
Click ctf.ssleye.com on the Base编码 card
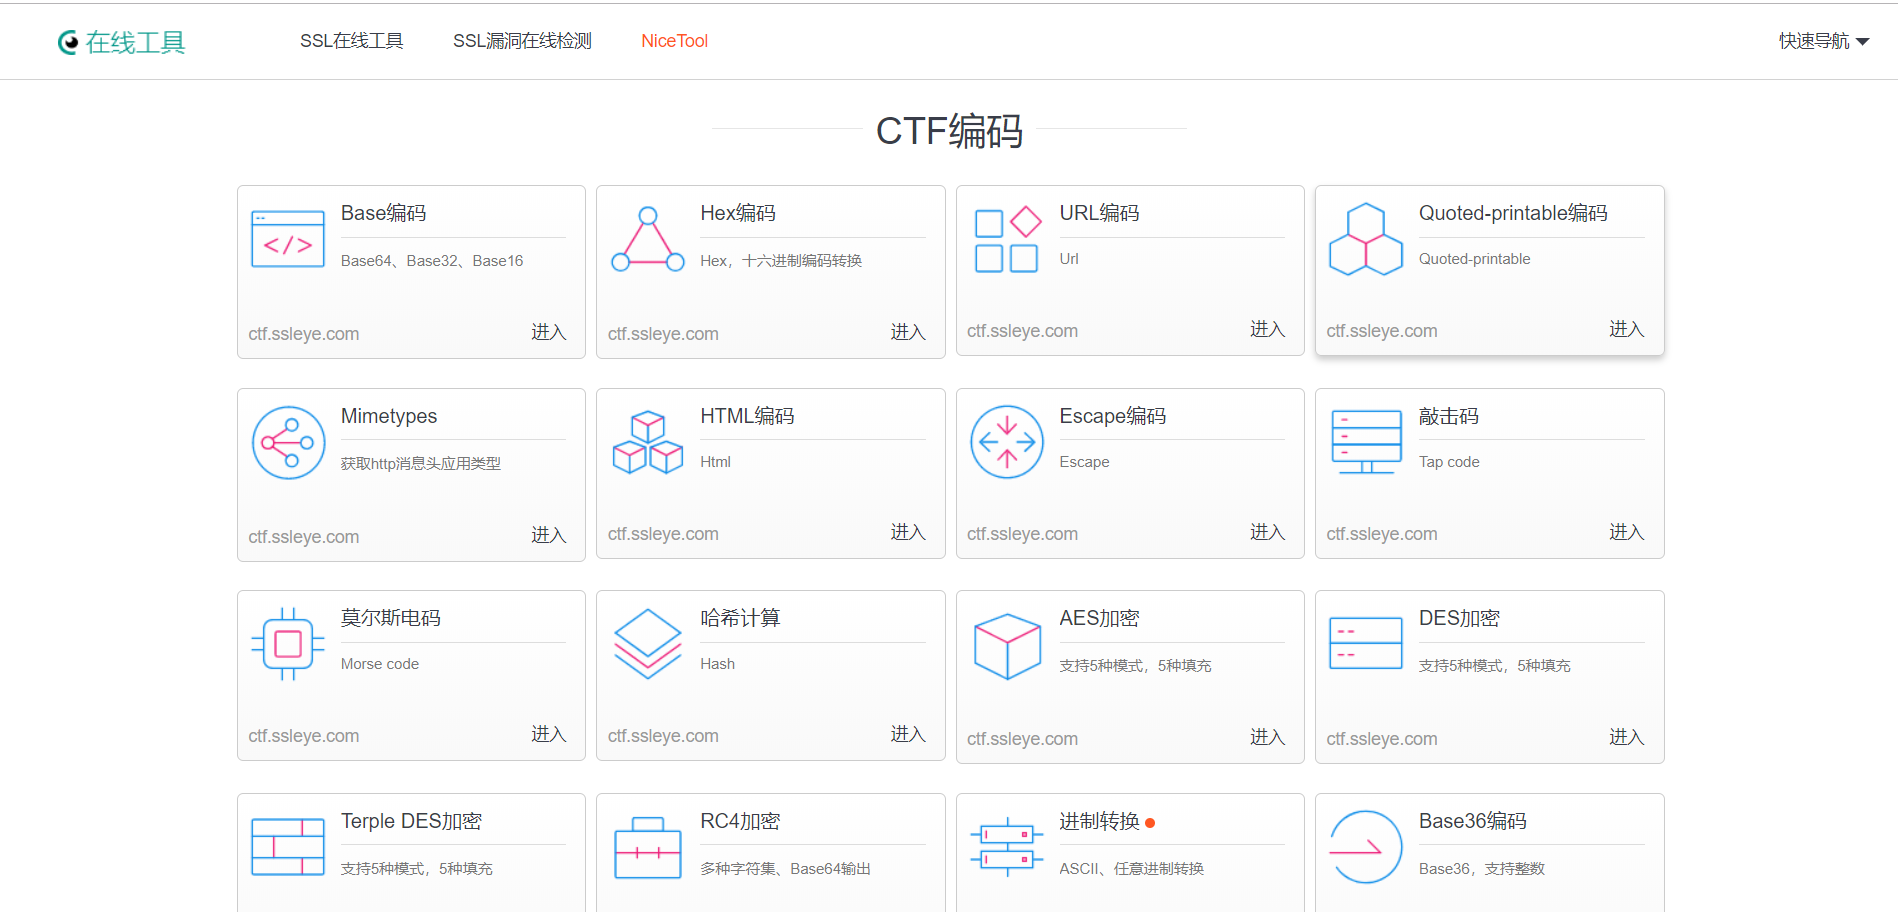tap(304, 334)
